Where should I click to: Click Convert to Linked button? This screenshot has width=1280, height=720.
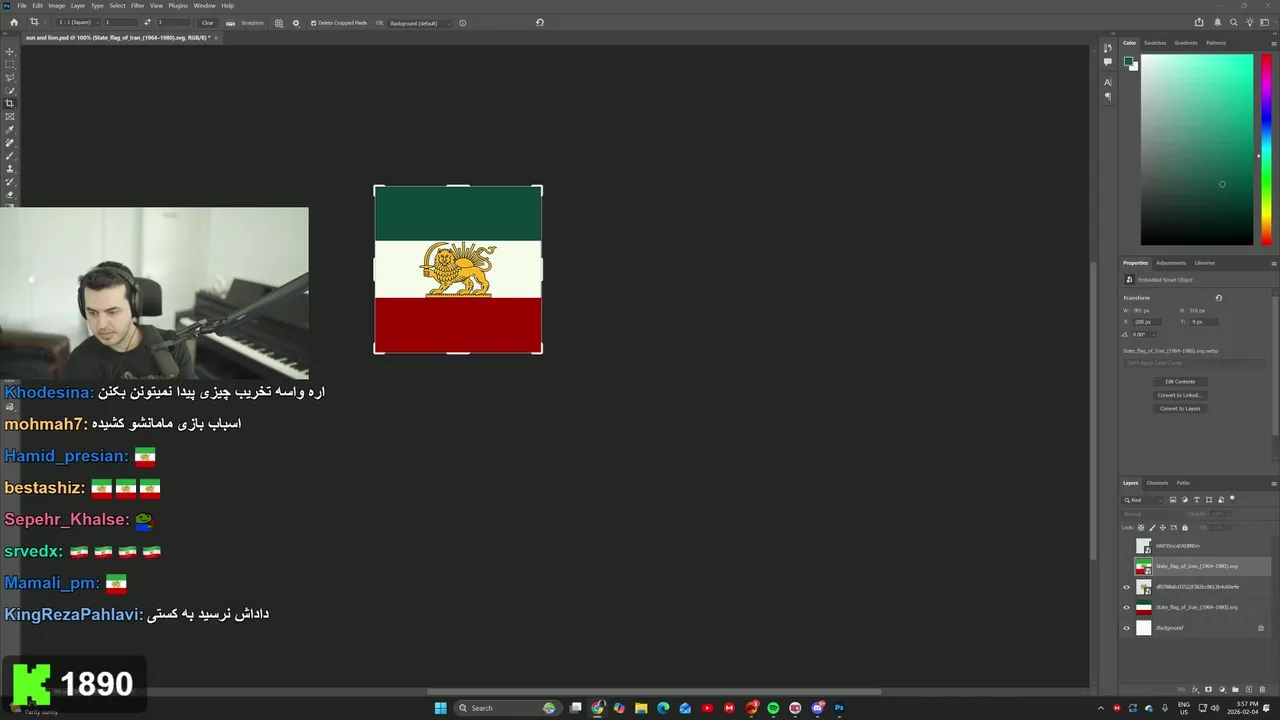pyautogui.click(x=1180, y=395)
